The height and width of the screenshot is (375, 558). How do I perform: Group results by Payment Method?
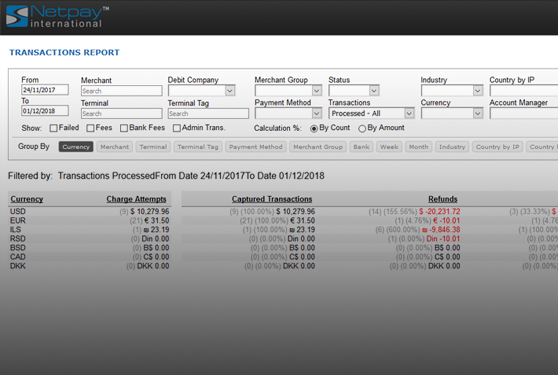tap(256, 147)
